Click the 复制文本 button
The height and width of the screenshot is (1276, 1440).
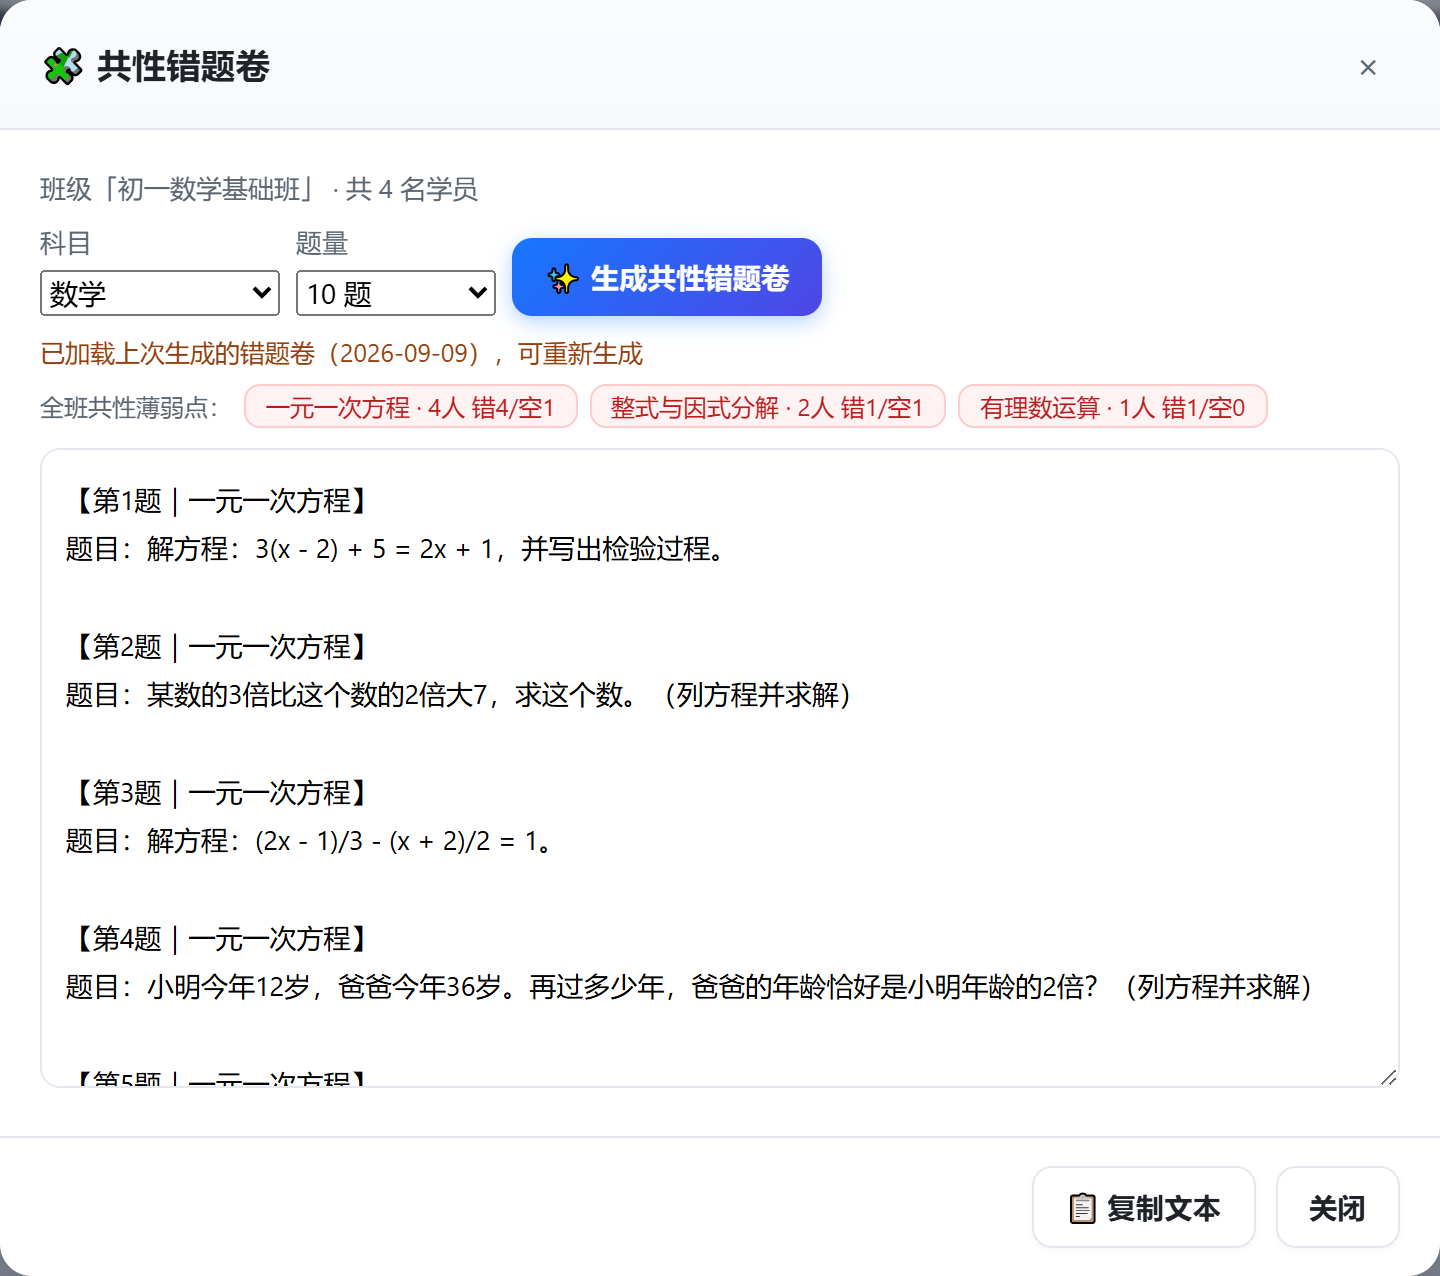1144,1207
